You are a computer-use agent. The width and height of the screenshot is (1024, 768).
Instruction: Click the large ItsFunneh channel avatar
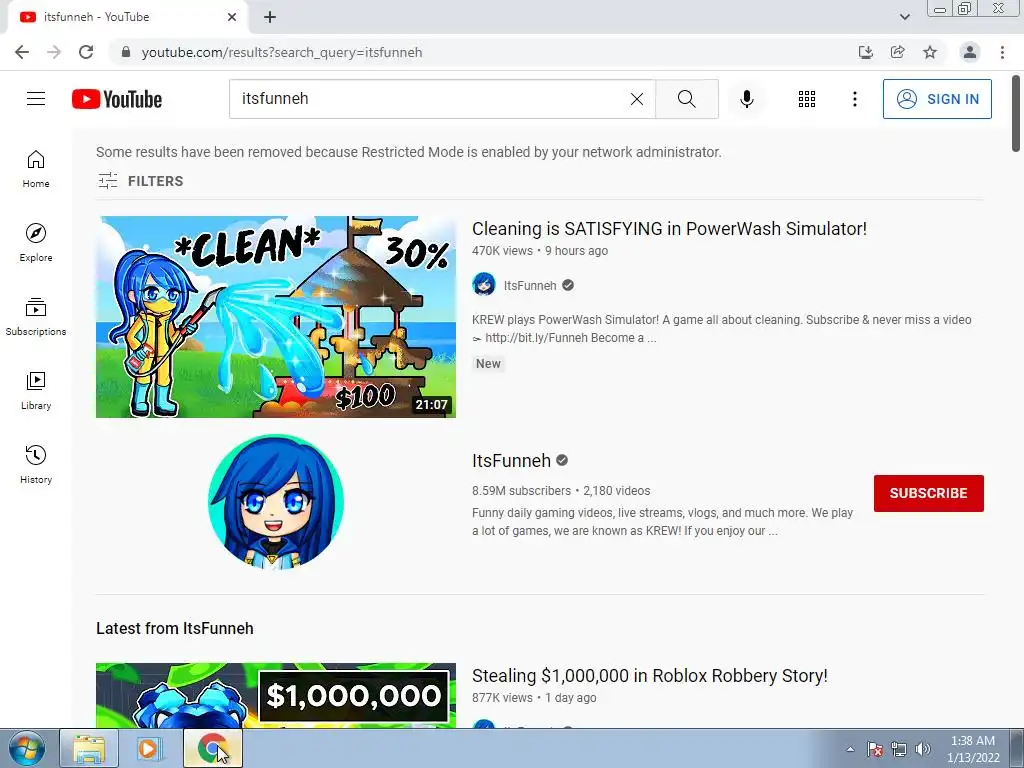pos(276,502)
